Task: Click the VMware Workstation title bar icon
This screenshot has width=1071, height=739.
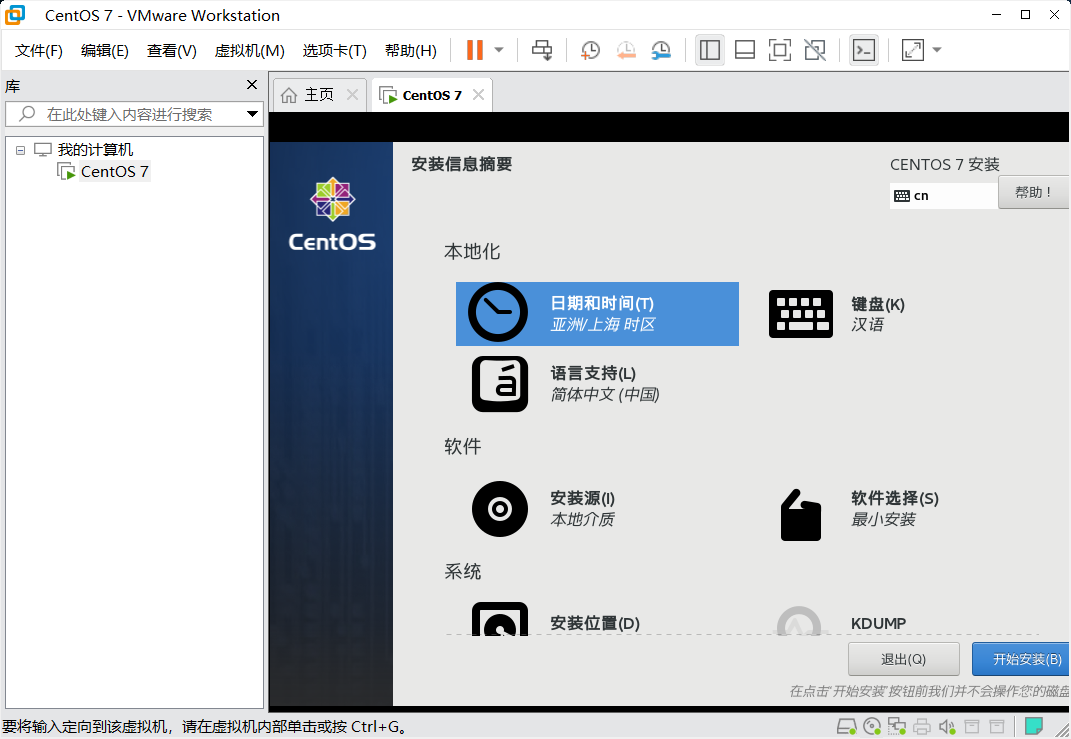Action: (x=15, y=15)
